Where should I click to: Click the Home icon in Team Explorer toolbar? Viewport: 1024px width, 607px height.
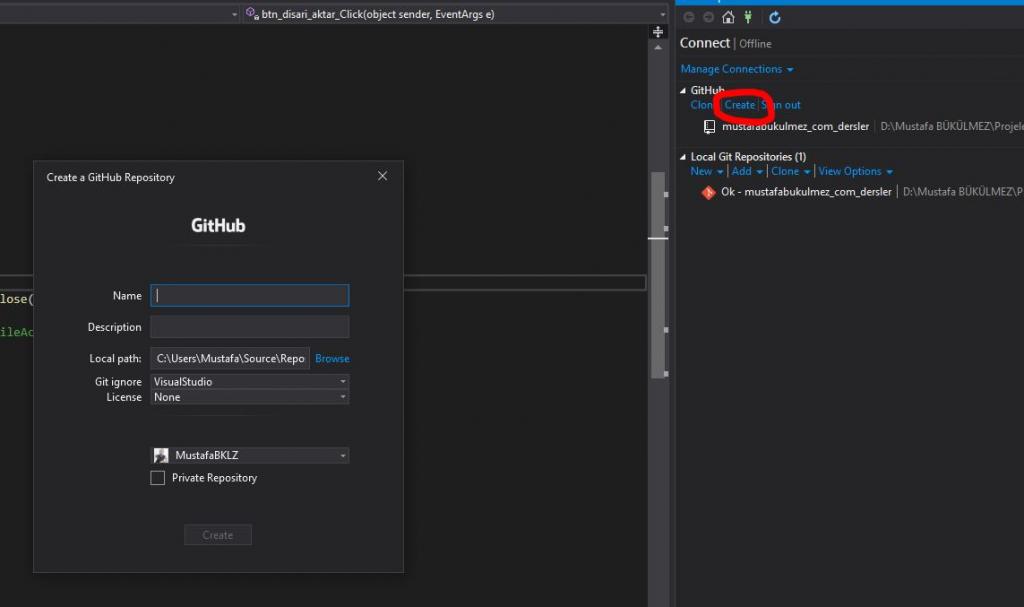click(727, 17)
